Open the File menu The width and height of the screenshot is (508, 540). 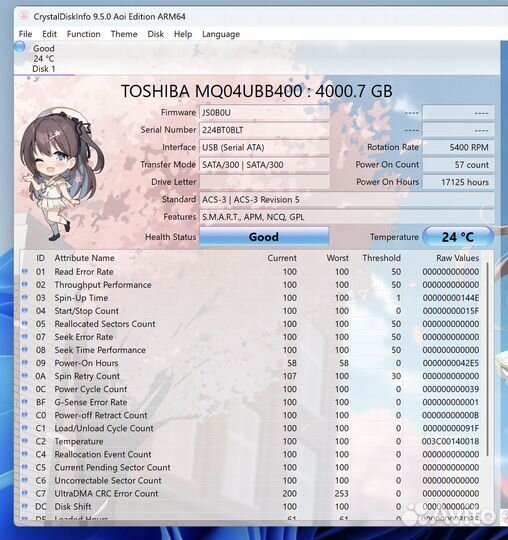[25, 34]
